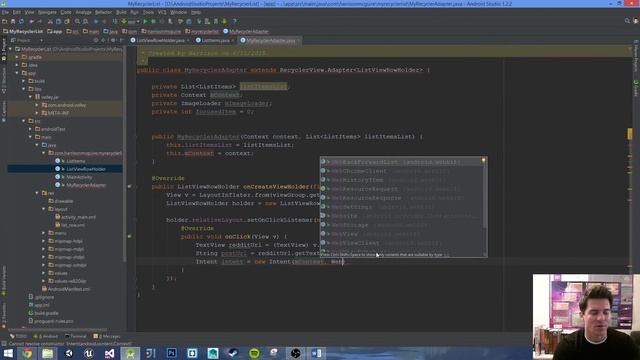The image size is (640, 360).
Task: Choose WebView in the autocomplete popup
Action: click(401, 234)
